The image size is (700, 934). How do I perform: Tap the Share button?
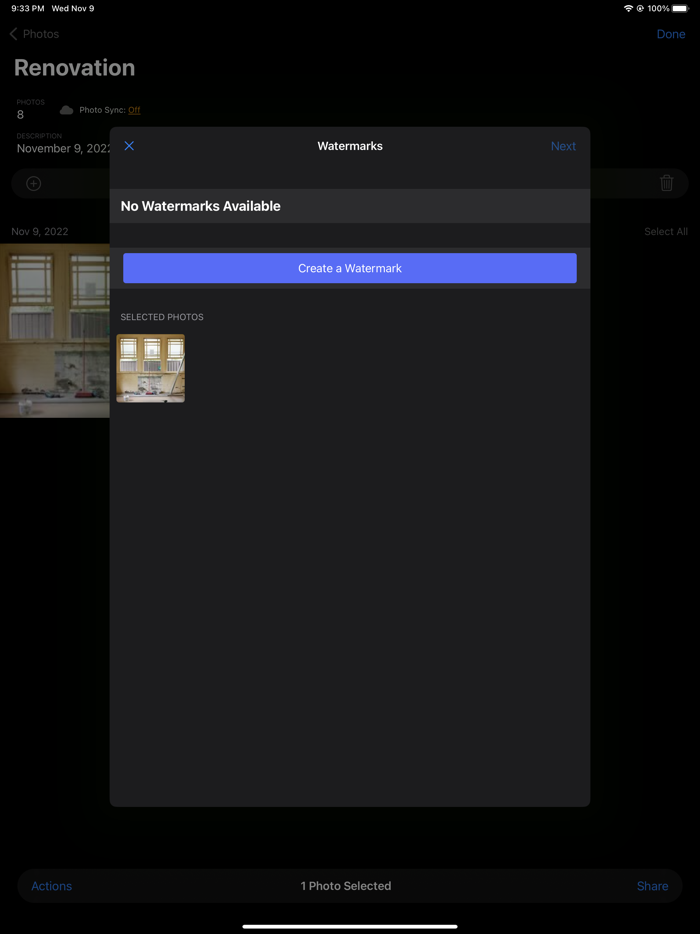click(652, 886)
